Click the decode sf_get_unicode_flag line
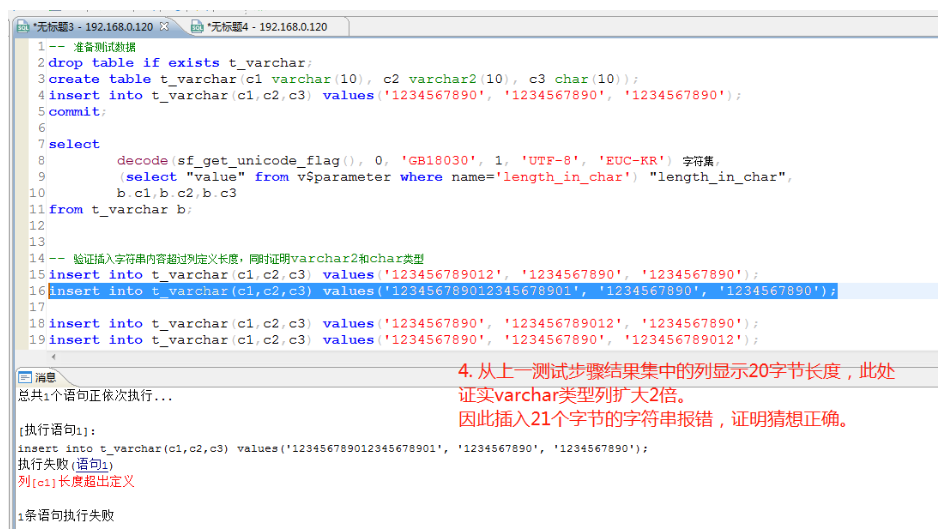 coord(418,161)
